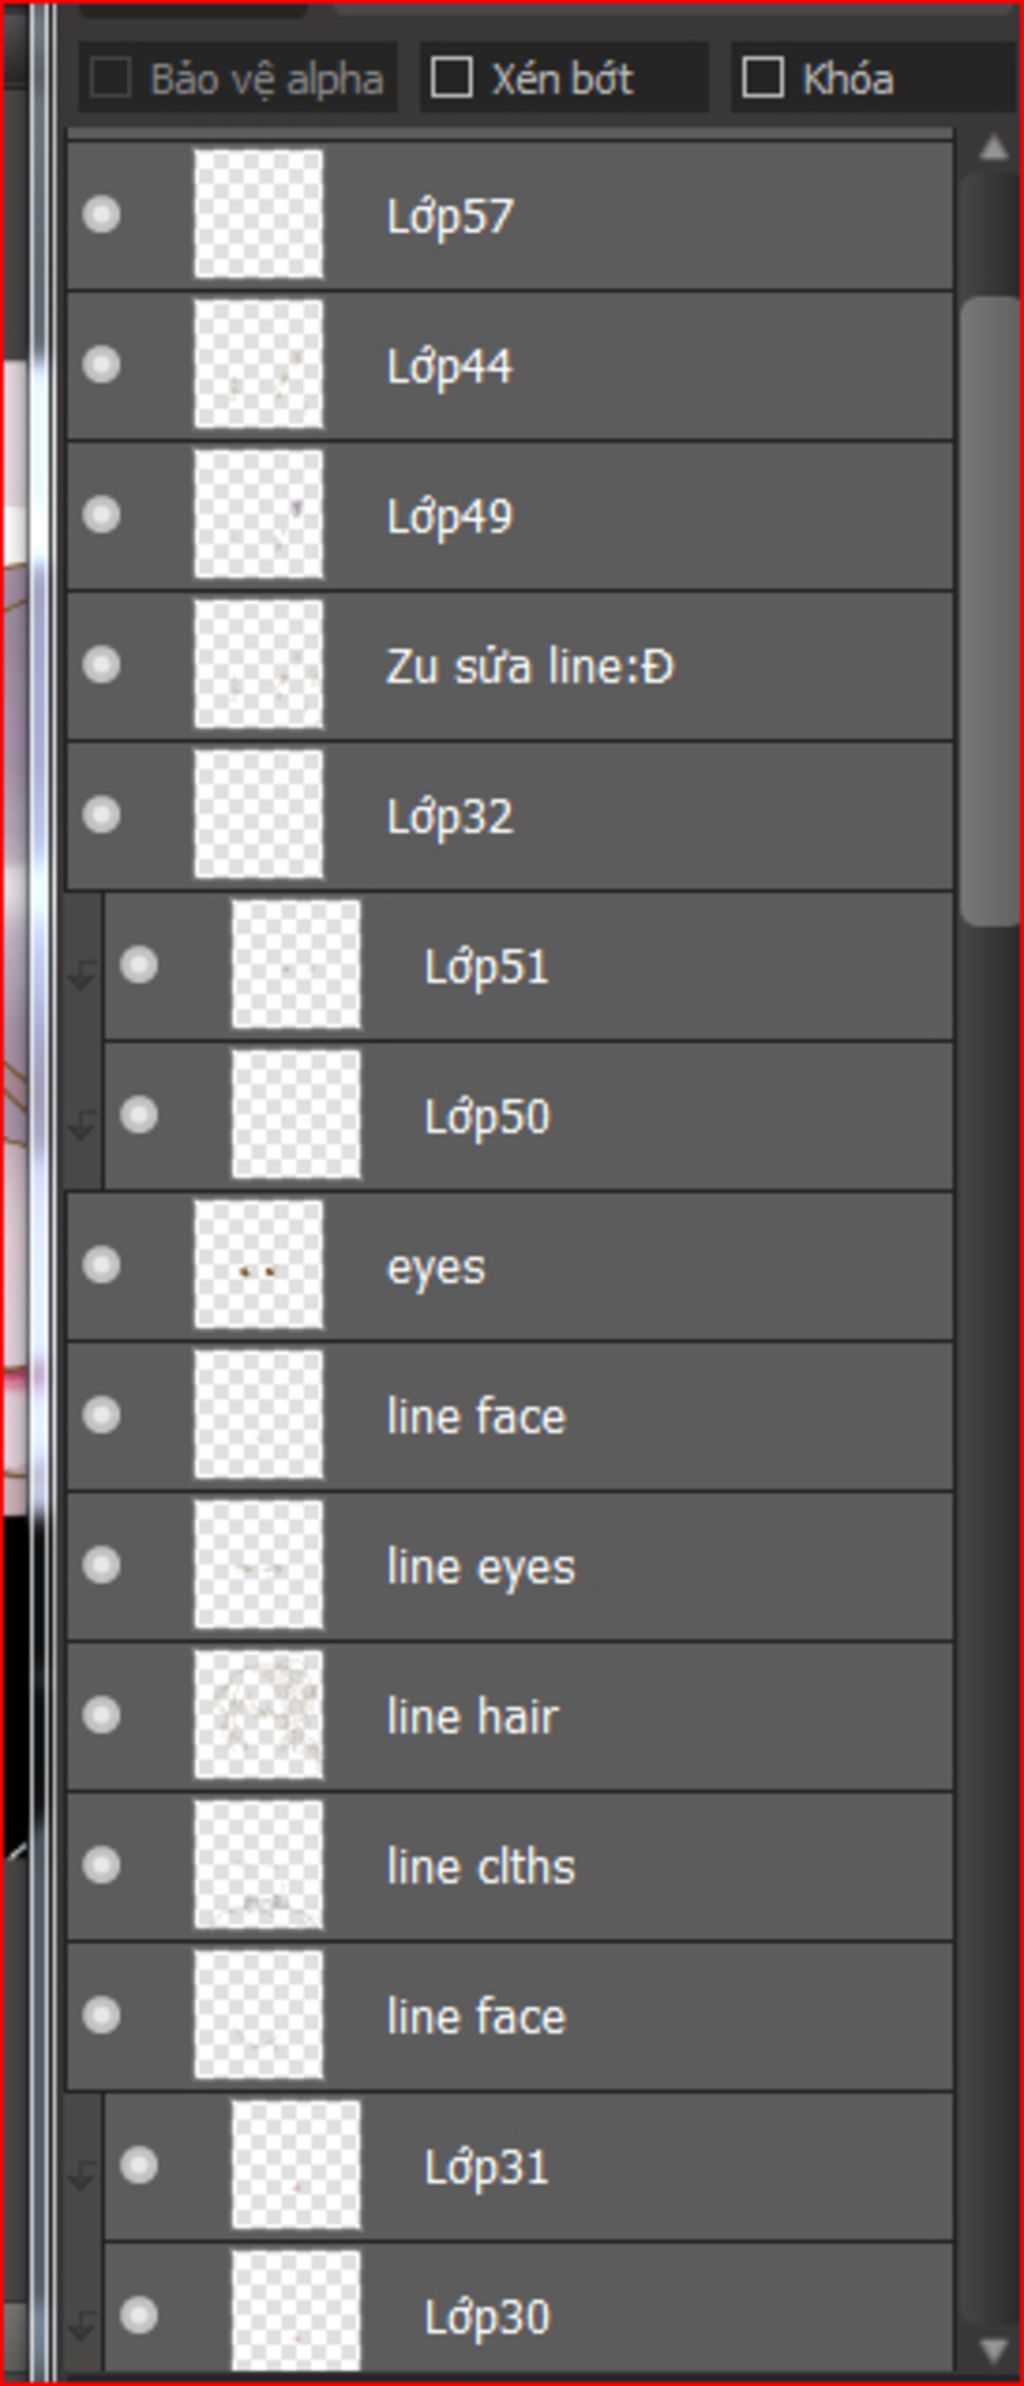1024x2386 pixels.
Task: Click the eyes layer thumbnail
Action: tap(259, 1265)
